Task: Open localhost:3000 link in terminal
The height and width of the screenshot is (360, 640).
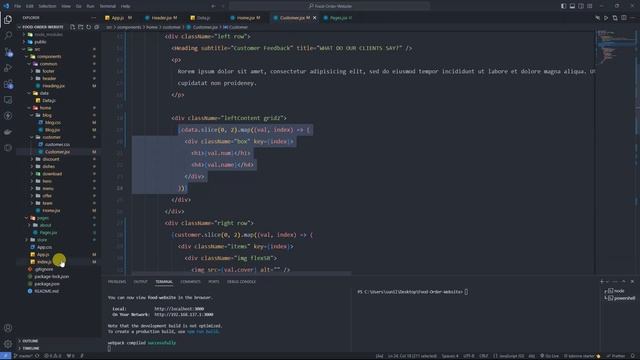Action: pos(179,309)
